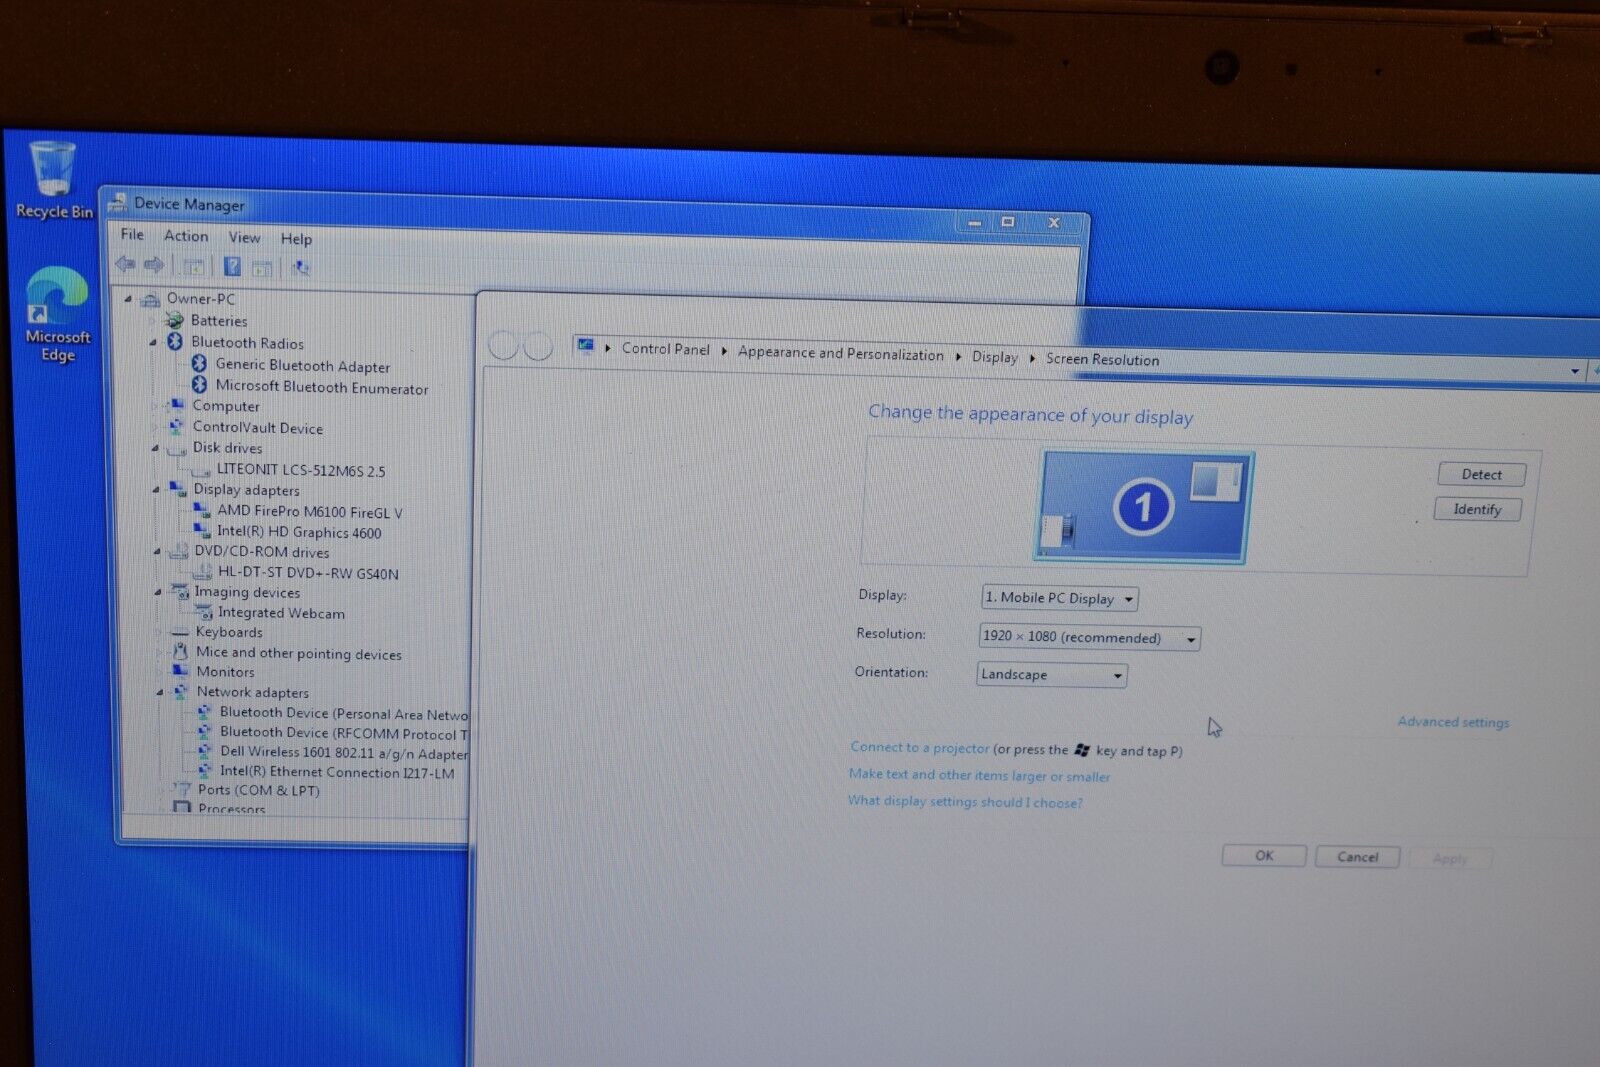Click Appearance and Personalization in the breadcrumb
Image resolution: width=1600 pixels, height=1067 pixels.
(840, 353)
